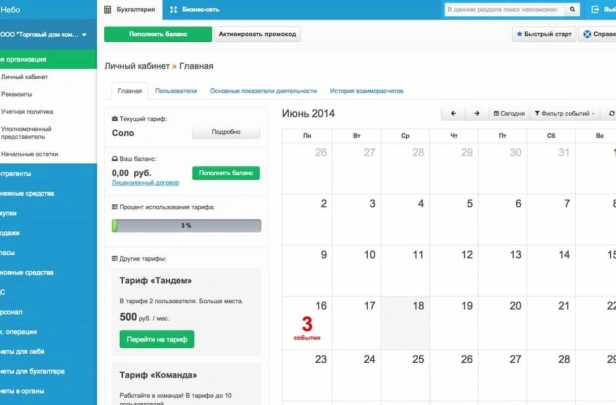This screenshot has height=405, width=616.
Task: Go to next month arrow
Action: coord(477,114)
